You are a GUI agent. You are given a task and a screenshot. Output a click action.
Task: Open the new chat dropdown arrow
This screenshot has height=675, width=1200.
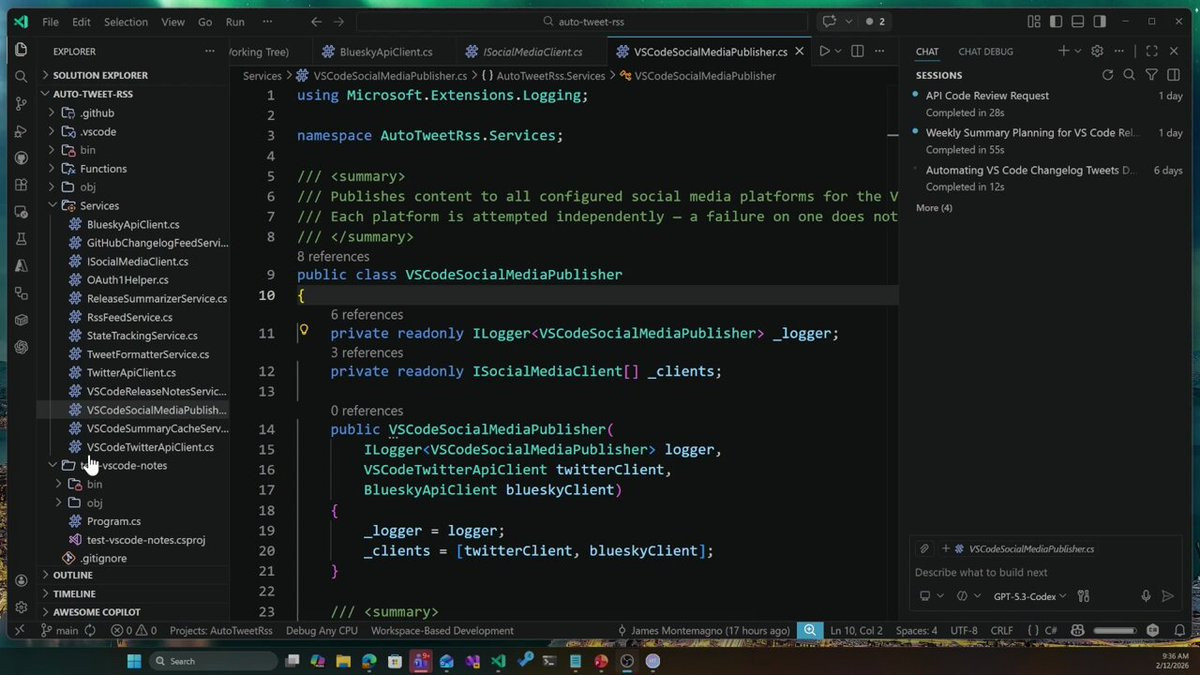tap(1077, 51)
